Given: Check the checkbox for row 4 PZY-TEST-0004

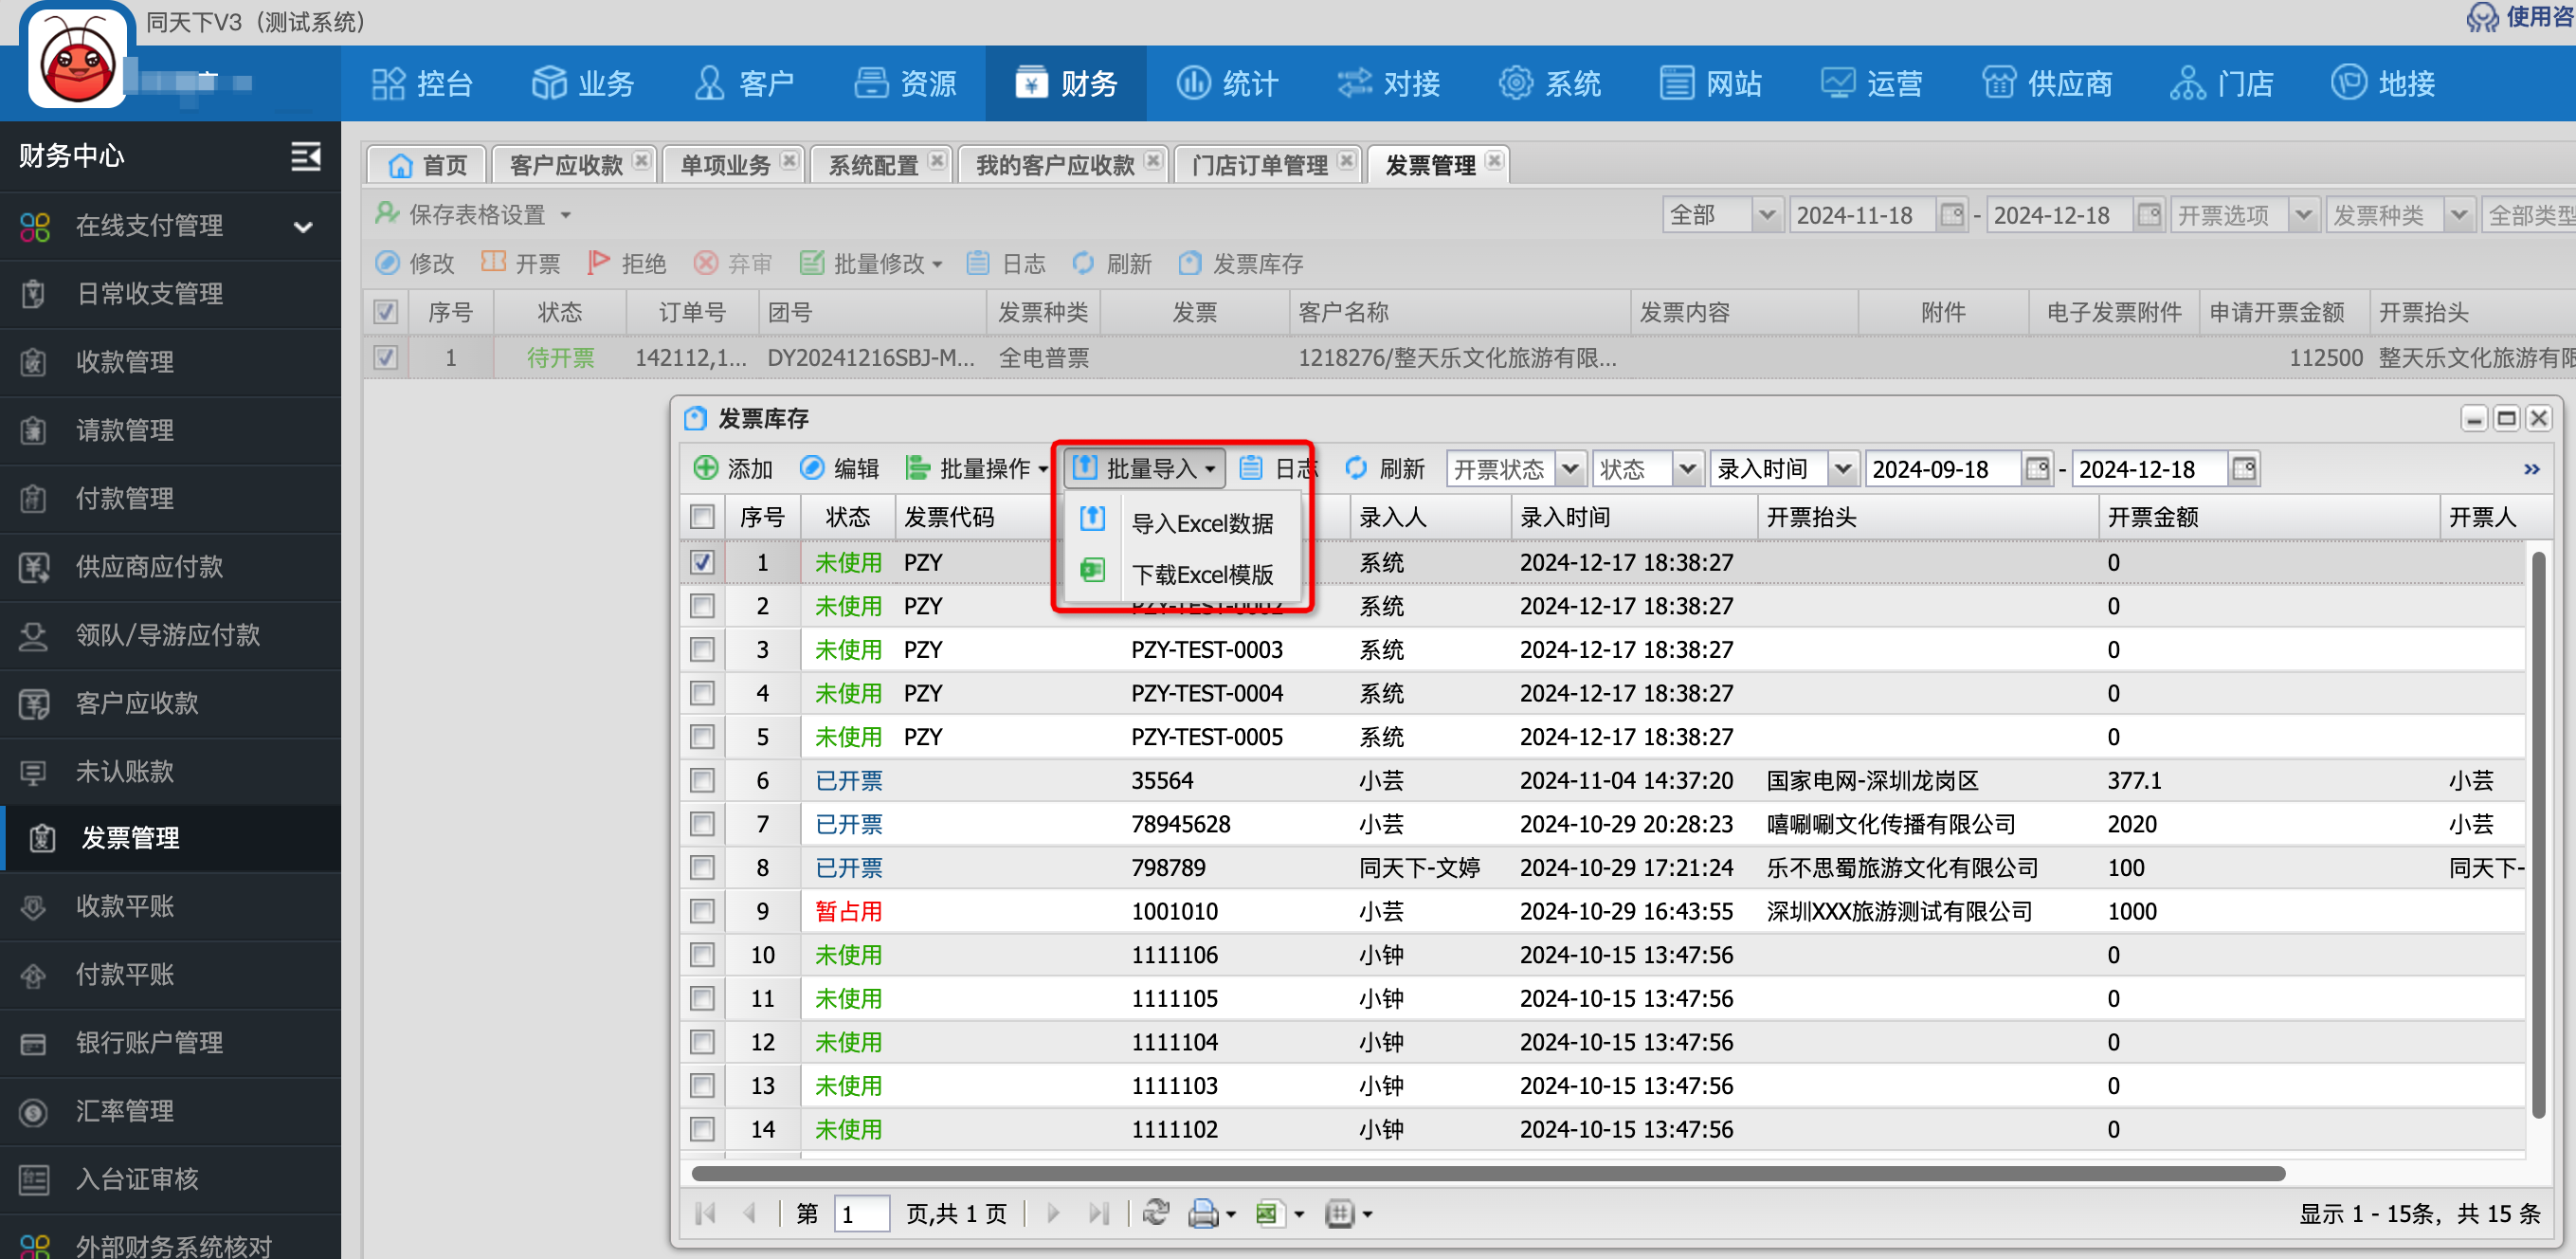Looking at the screenshot, I should click(x=702, y=693).
